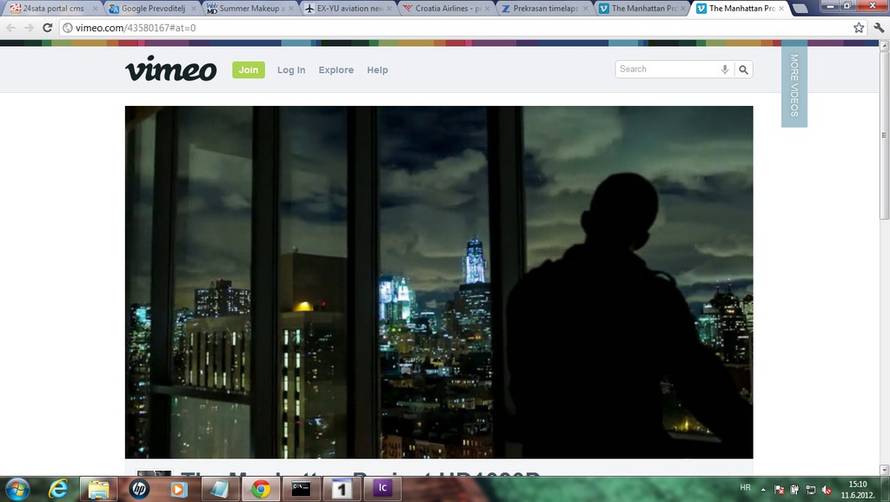Image resolution: width=890 pixels, height=502 pixels.
Task: Switch to the EX-YU aviation news tab
Action: pyautogui.click(x=347, y=9)
